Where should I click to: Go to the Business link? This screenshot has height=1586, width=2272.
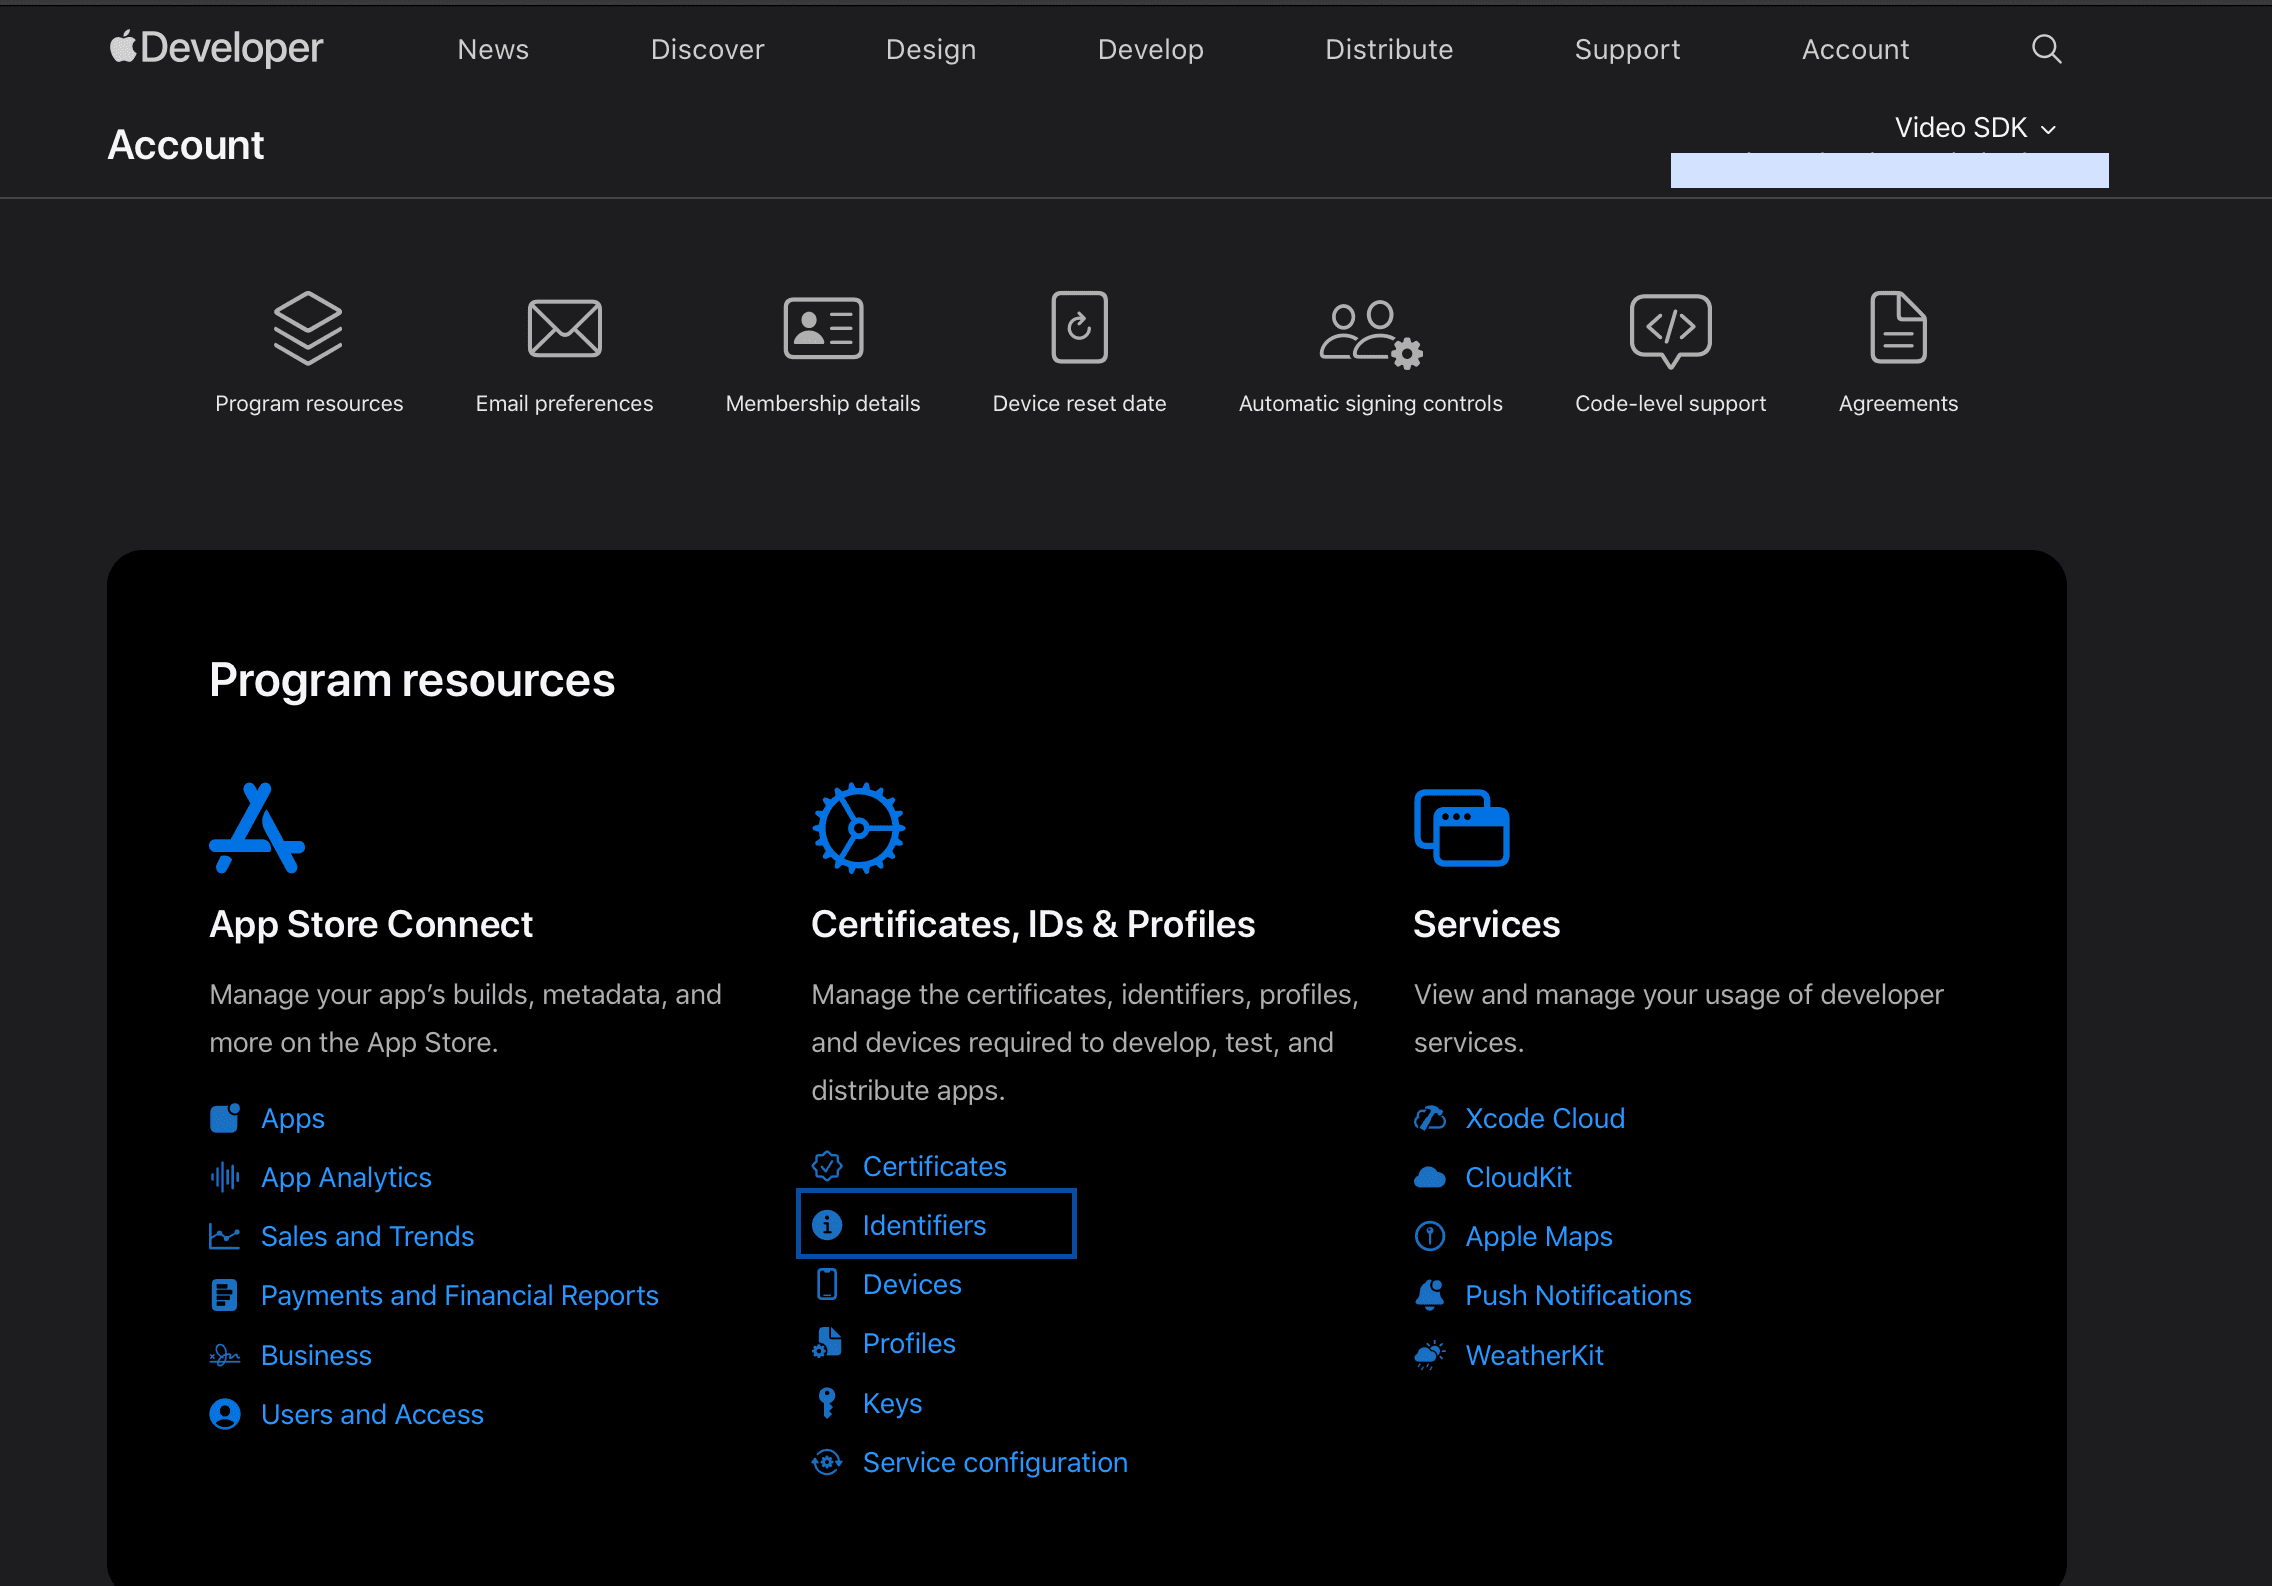click(x=316, y=1355)
